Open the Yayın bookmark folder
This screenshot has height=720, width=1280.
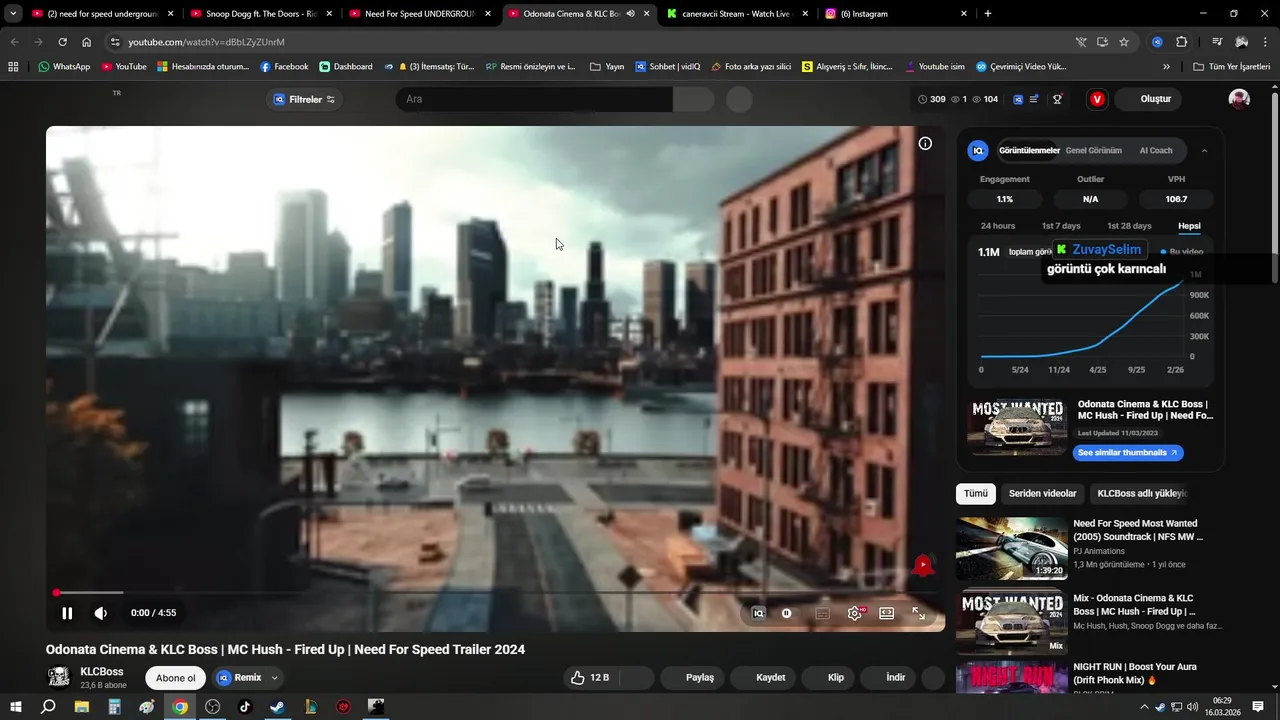click(607, 67)
